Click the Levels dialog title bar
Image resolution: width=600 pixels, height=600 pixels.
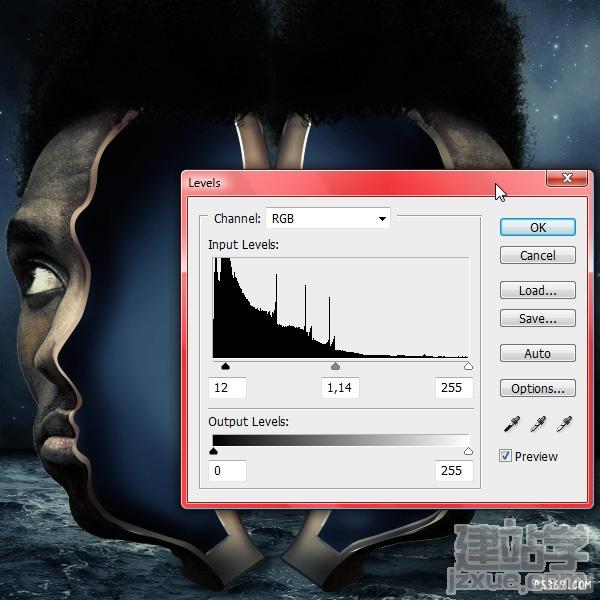tap(364, 183)
